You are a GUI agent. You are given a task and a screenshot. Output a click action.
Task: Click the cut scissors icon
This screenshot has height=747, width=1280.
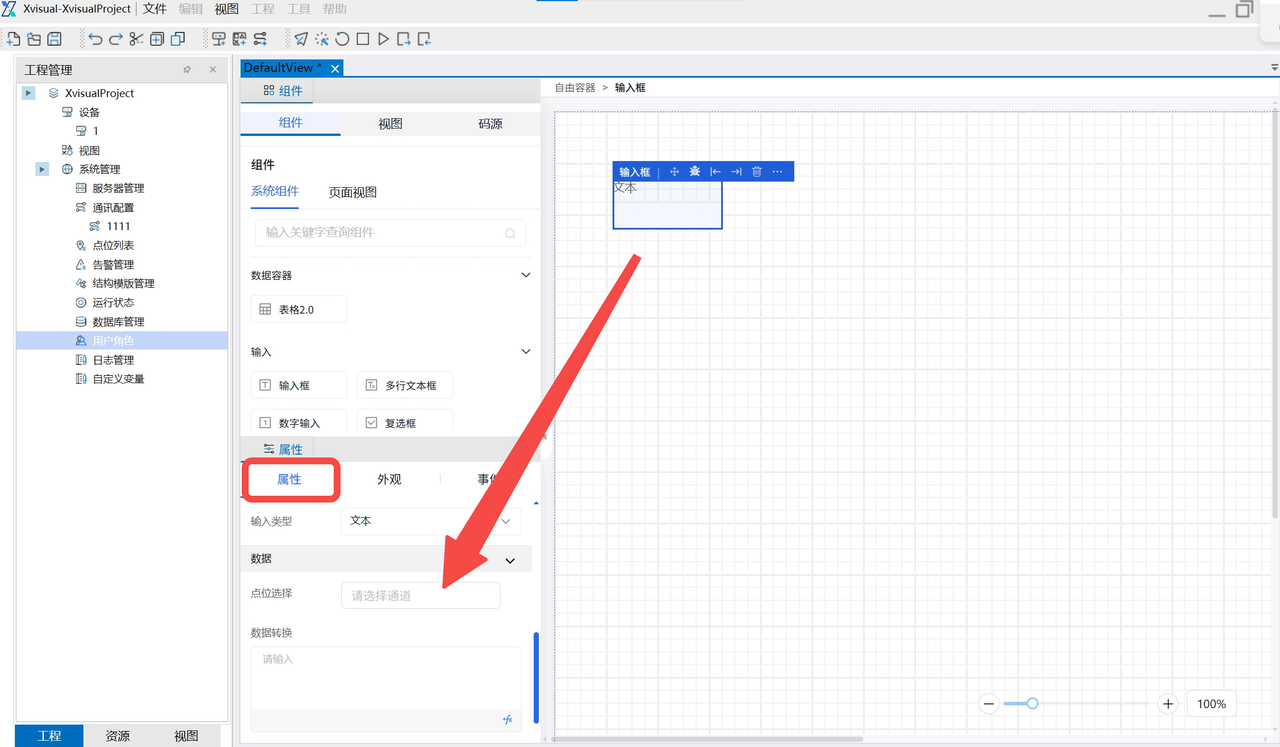pos(136,39)
